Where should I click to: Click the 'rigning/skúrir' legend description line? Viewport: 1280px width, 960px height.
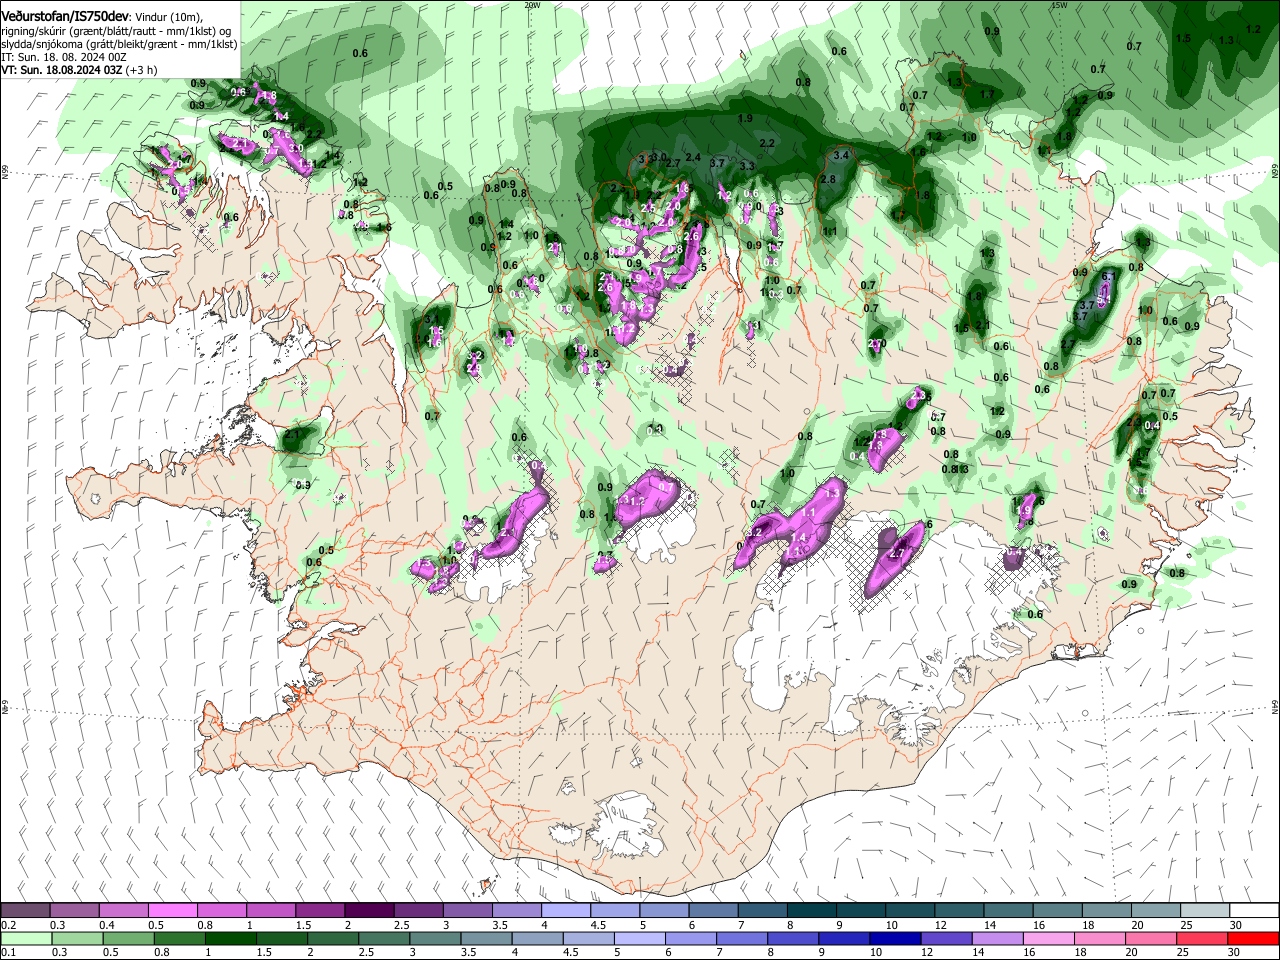(118, 31)
